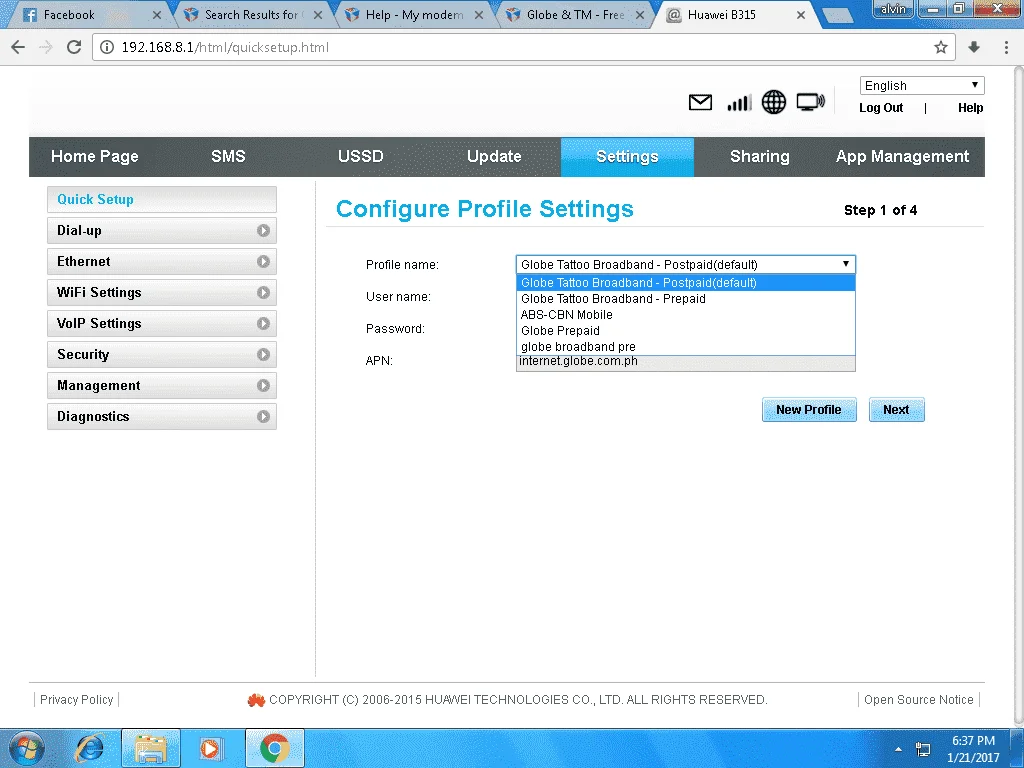The image size is (1024, 768).
Task: Open Chrome three-dot menu
Action: 1006,47
